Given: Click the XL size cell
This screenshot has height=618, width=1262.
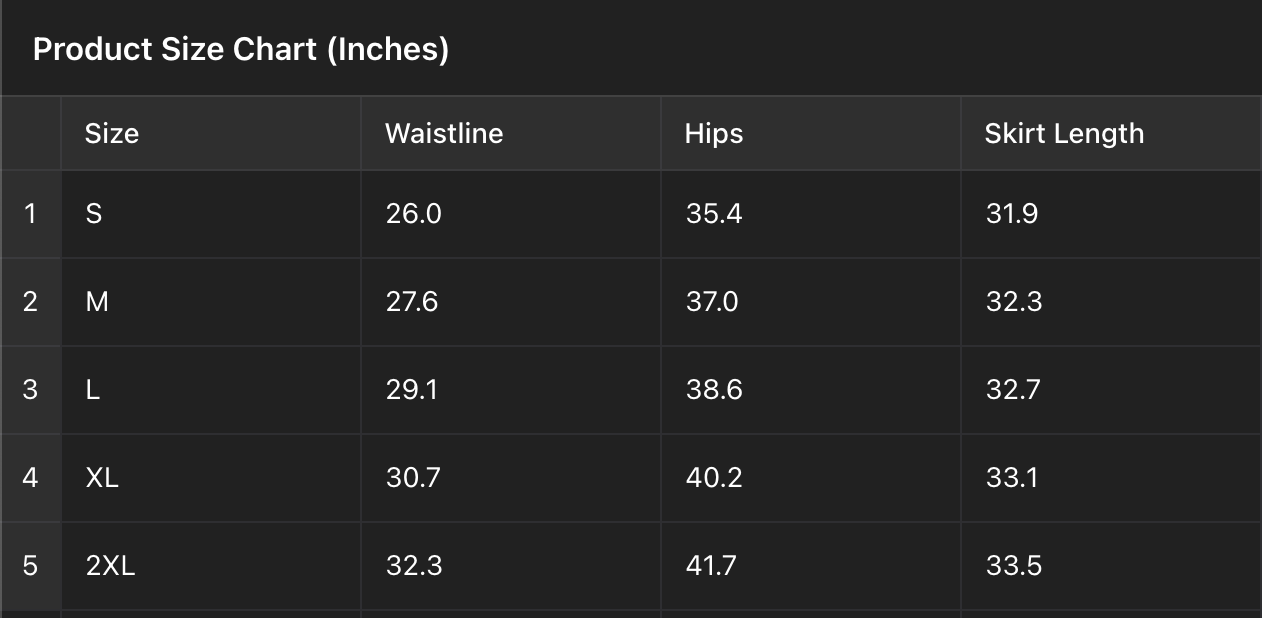Looking at the screenshot, I should [x=102, y=478].
